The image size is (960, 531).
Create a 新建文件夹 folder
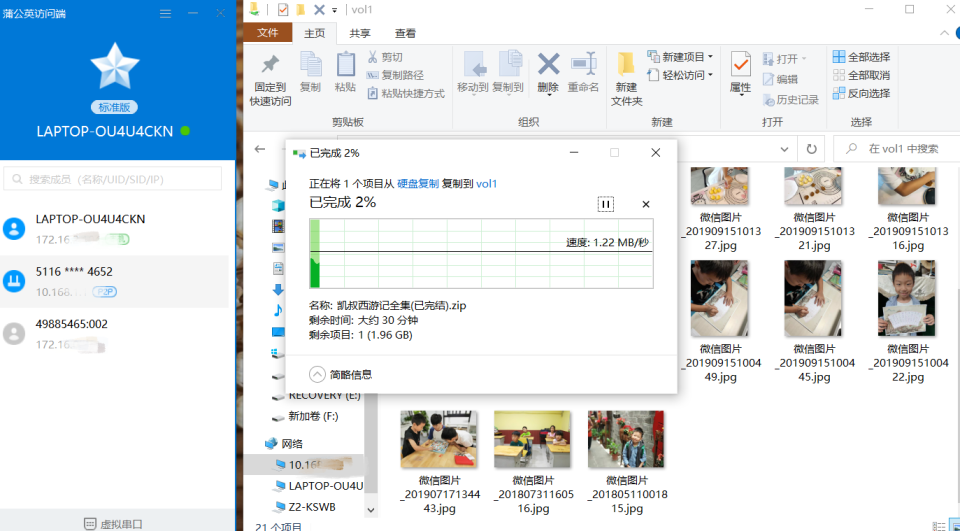point(626,79)
